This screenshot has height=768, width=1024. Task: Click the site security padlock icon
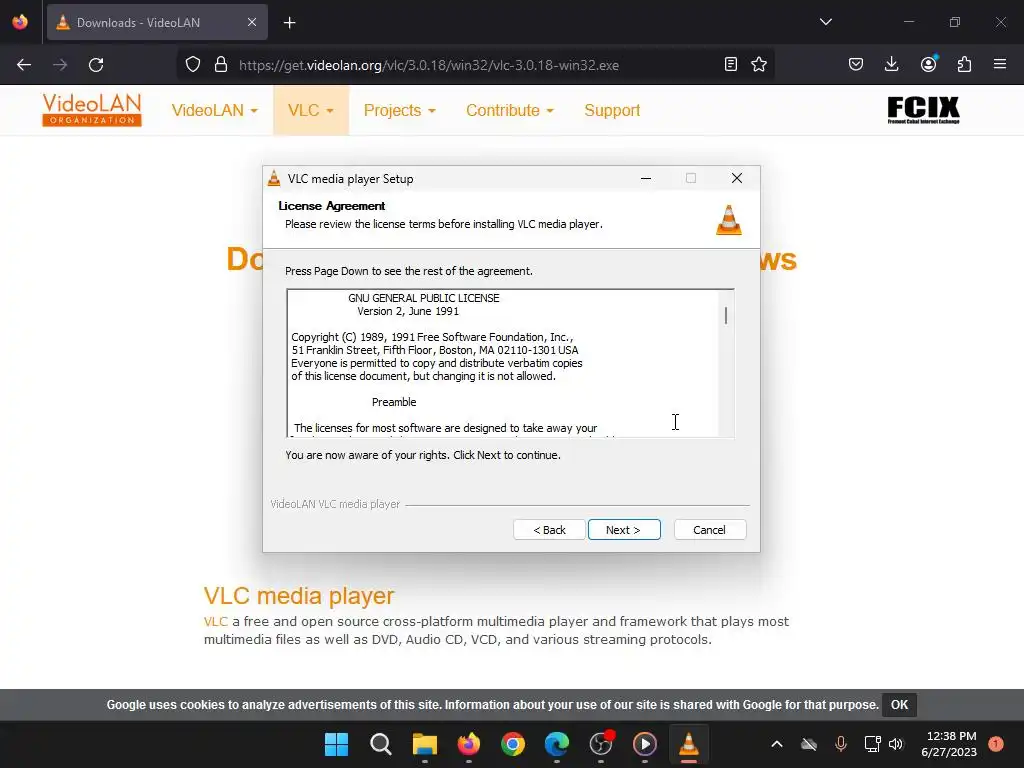click(x=221, y=65)
